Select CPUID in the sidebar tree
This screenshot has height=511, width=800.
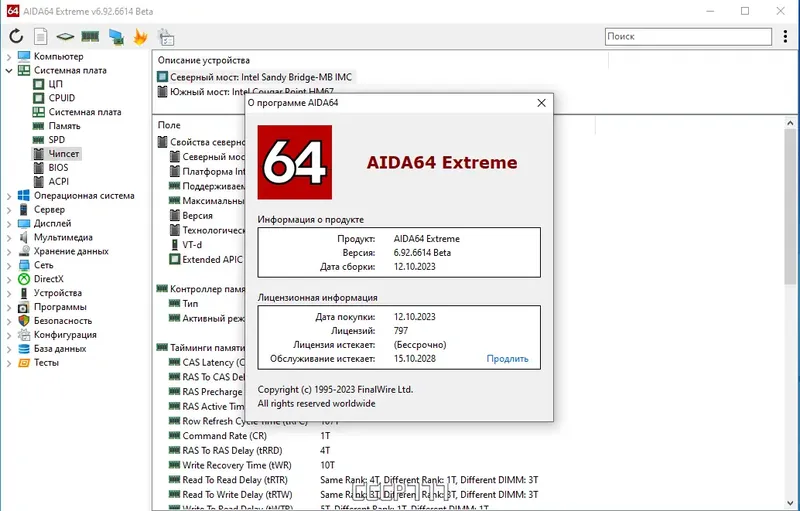62,98
